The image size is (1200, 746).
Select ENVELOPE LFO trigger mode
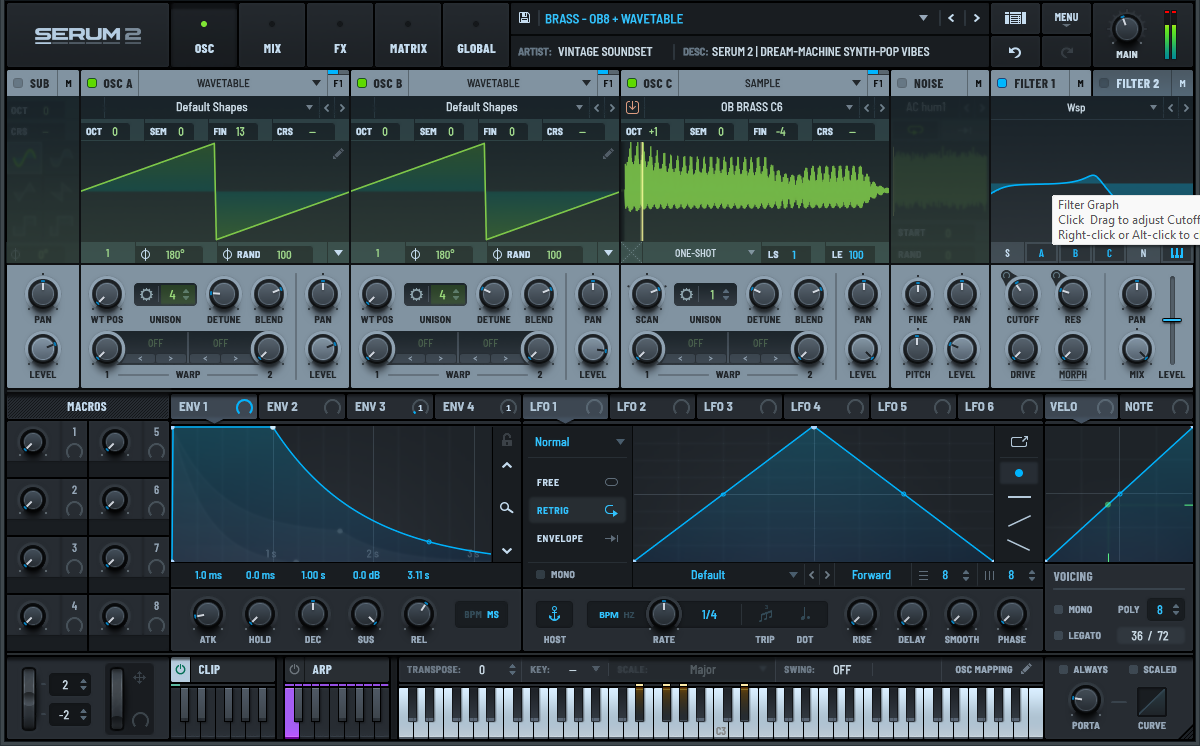[x=577, y=538]
